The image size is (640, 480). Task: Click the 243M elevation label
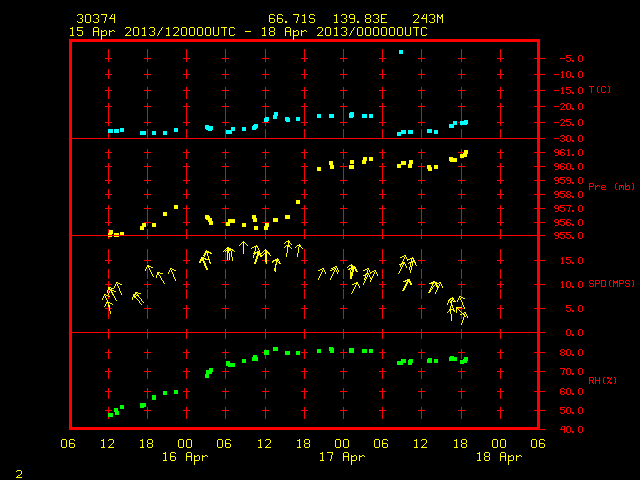point(428,19)
